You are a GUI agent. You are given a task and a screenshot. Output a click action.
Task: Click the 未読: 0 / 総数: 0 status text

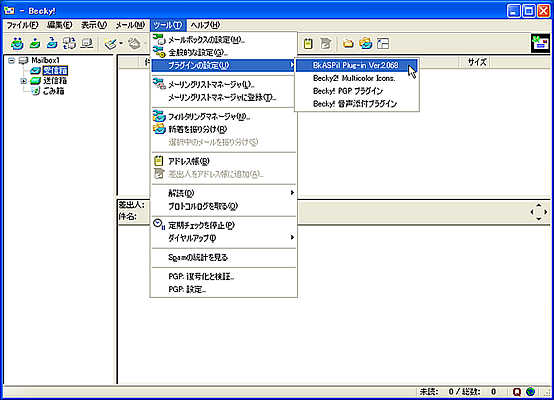click(x=458, y=392)
